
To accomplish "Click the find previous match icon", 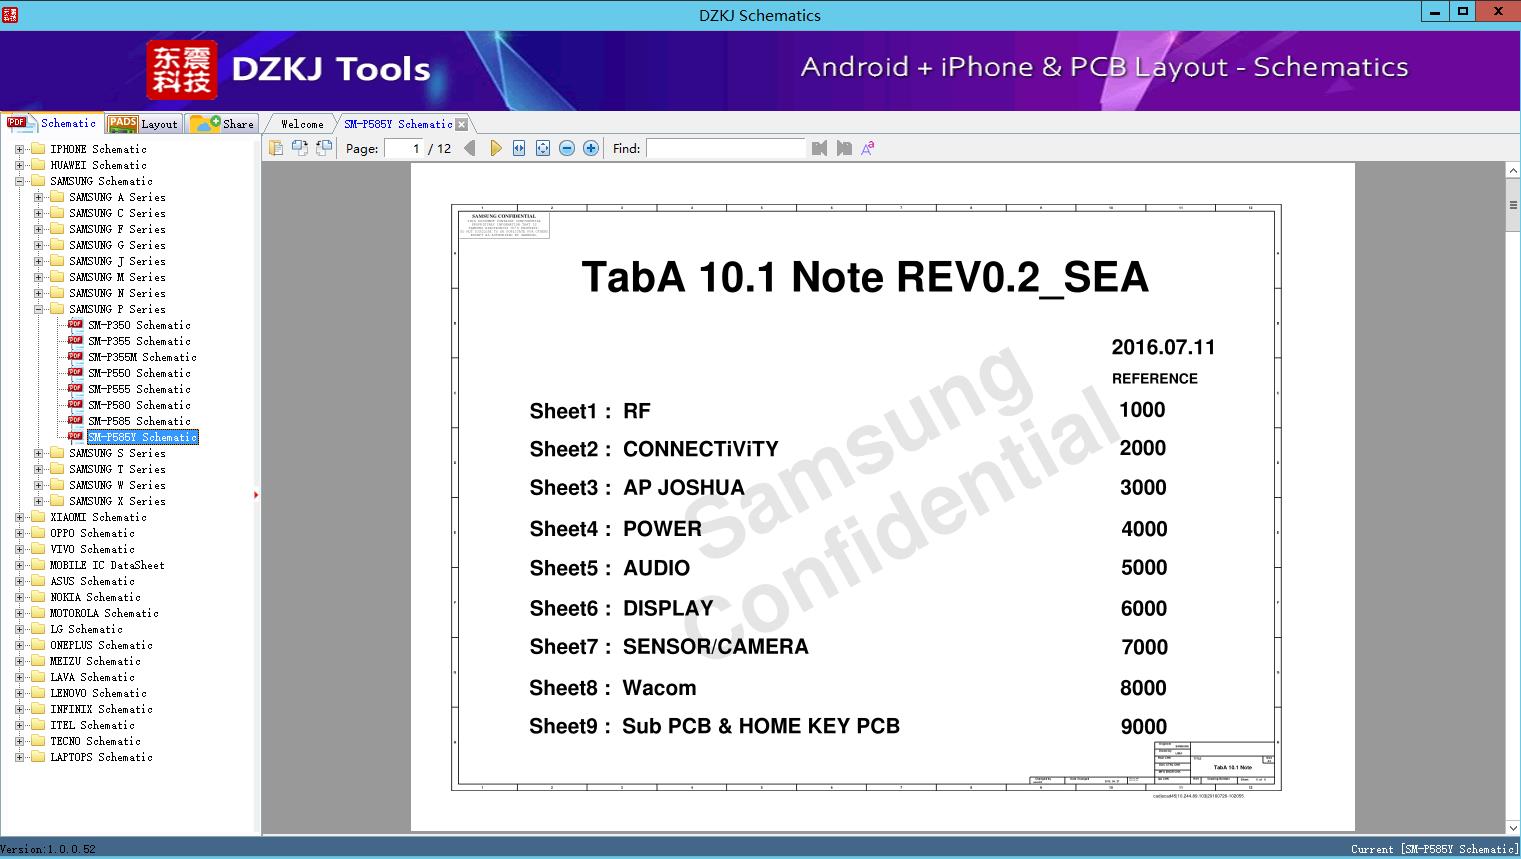I will pyautogui.click(x=820, y=148).
